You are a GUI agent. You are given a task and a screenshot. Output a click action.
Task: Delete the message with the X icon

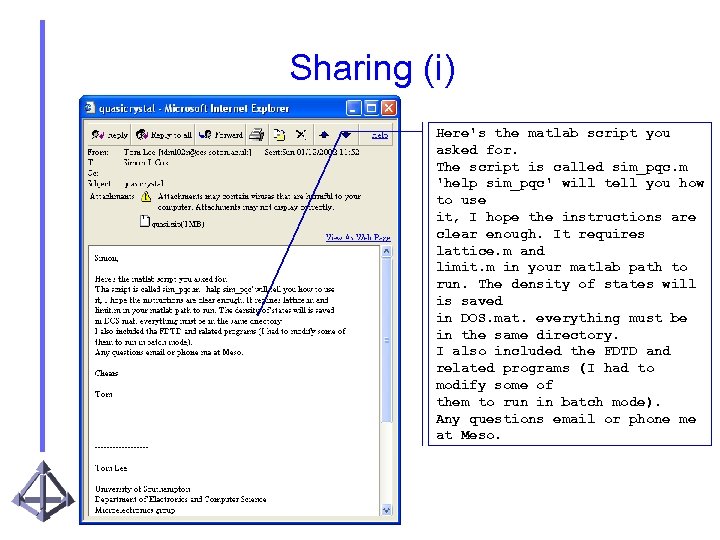(301, 135)
